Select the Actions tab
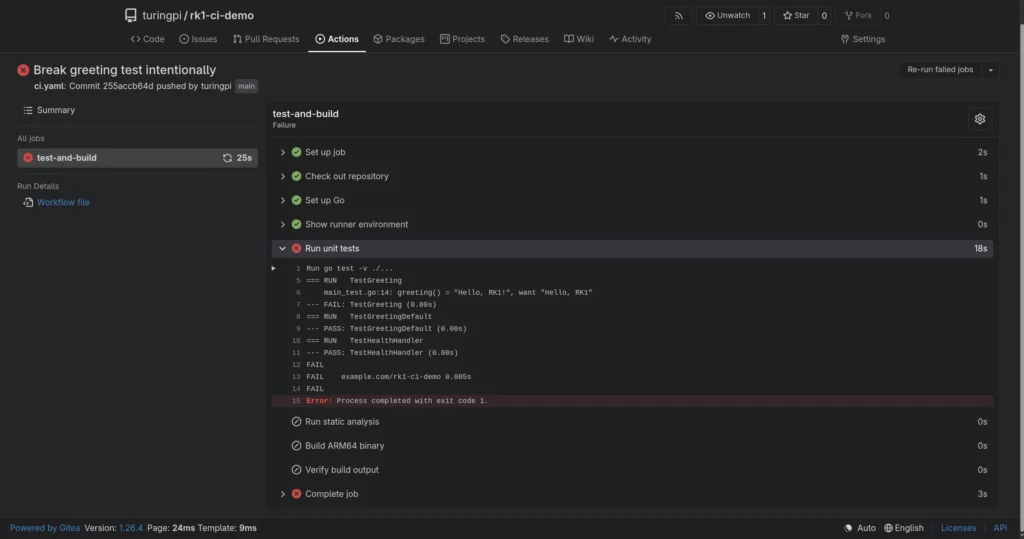This screenshot has width=1024, height=539. click(337, 39)
